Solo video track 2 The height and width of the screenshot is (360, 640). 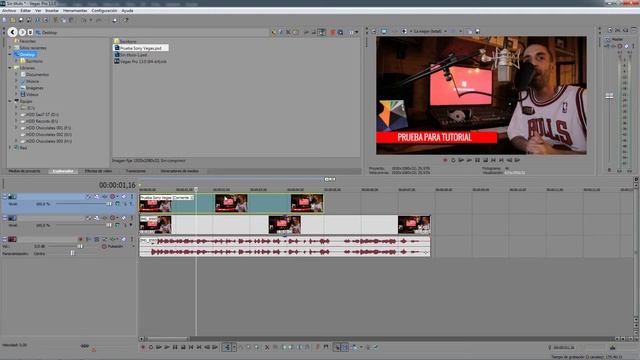click(x=132, y=218)
